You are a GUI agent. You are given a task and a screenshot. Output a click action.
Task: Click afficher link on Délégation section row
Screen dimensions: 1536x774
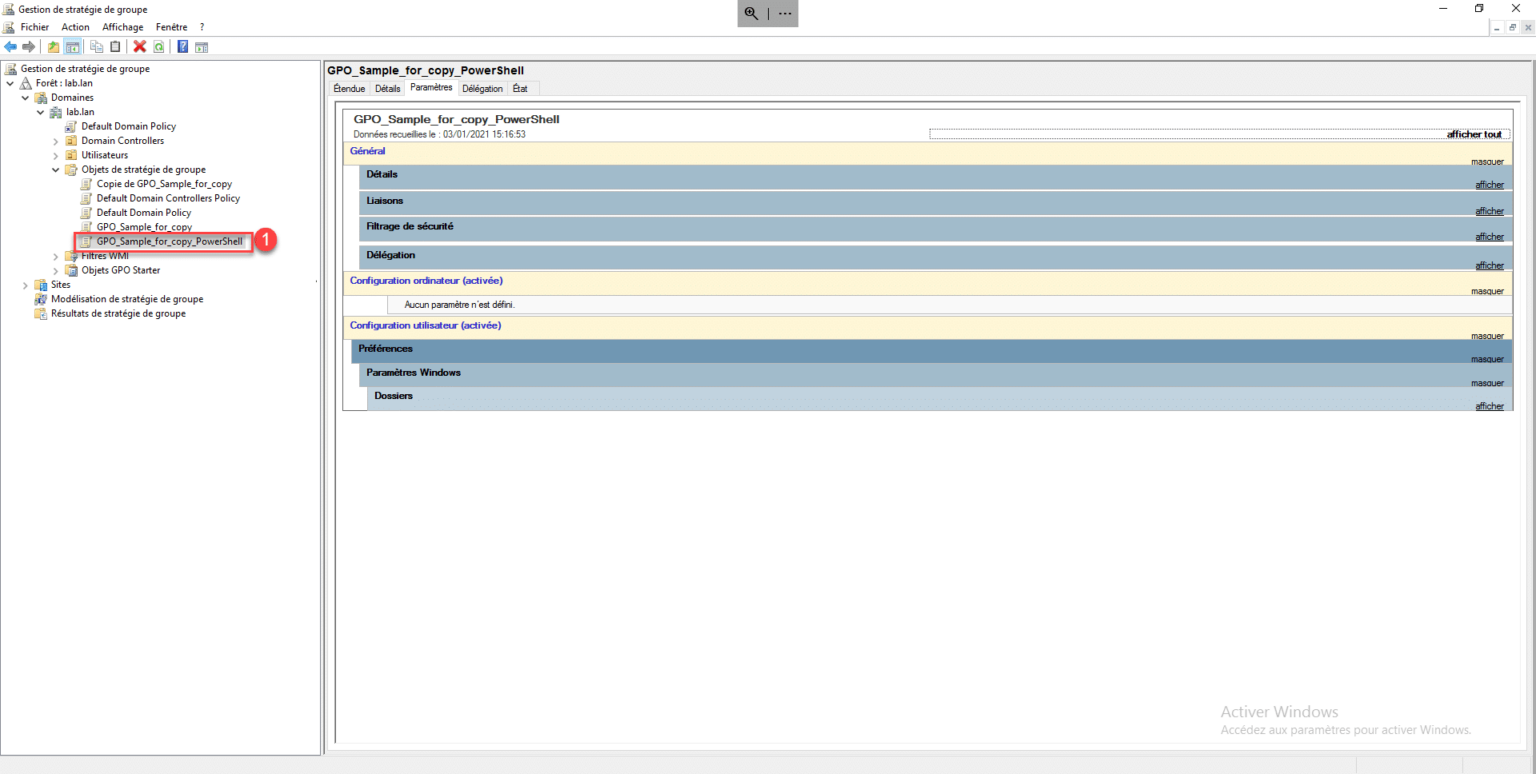(1489, 265)
